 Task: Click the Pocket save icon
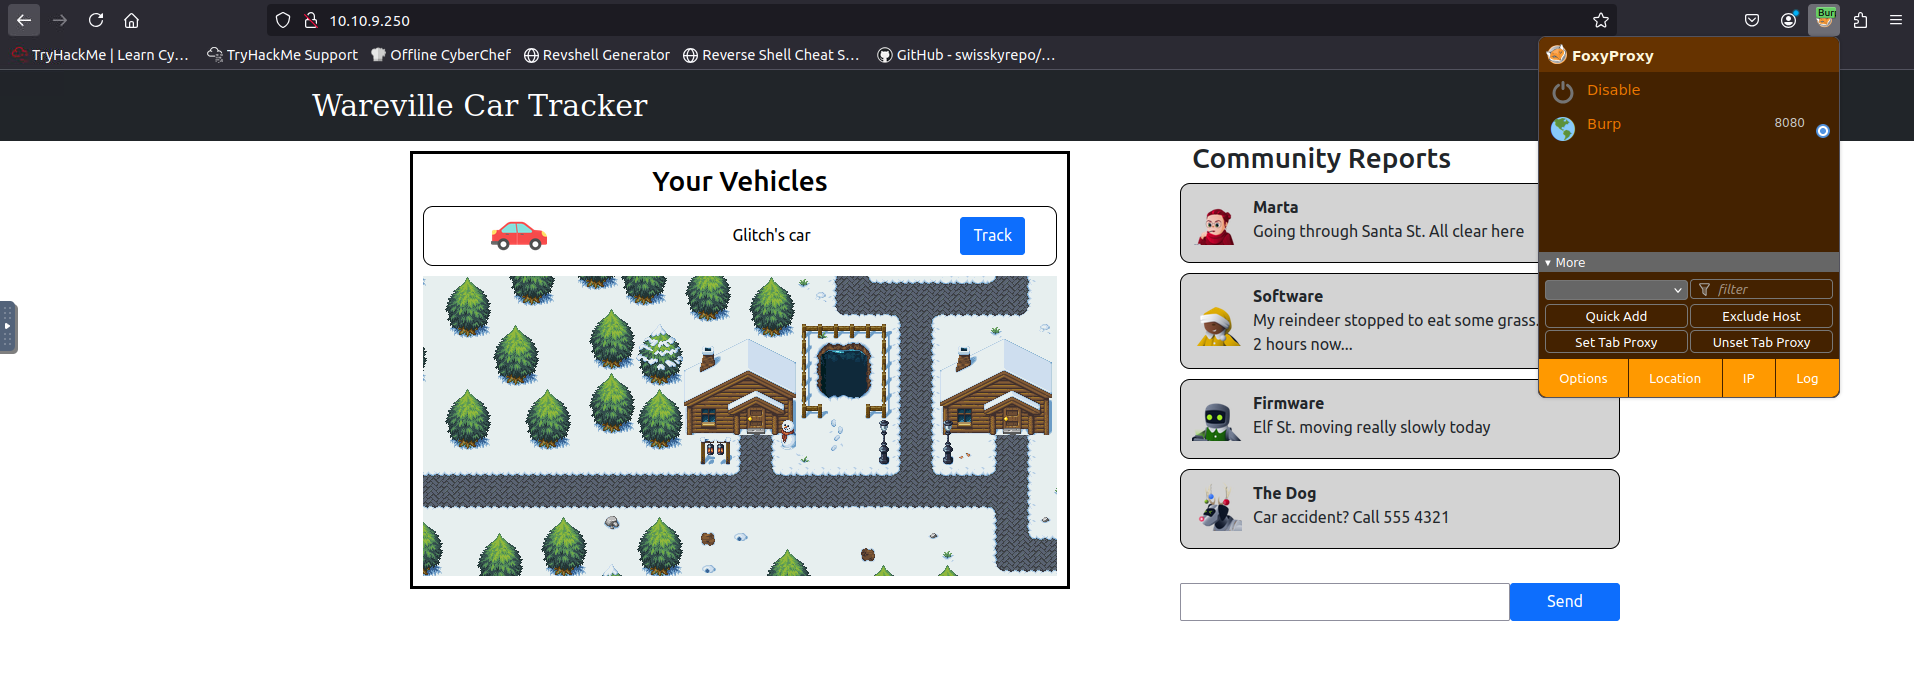coord(1752,20)
